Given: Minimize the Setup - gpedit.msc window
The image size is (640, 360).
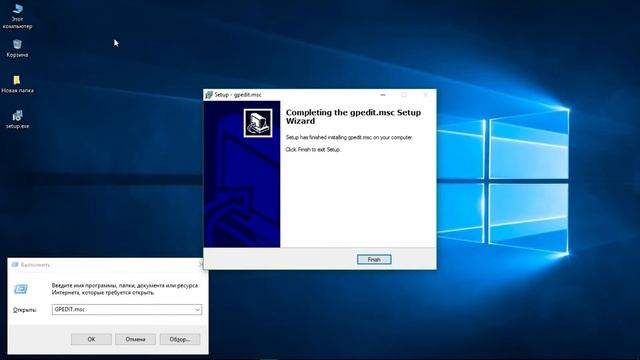Looking at the screenshot, I should [383, 95].
